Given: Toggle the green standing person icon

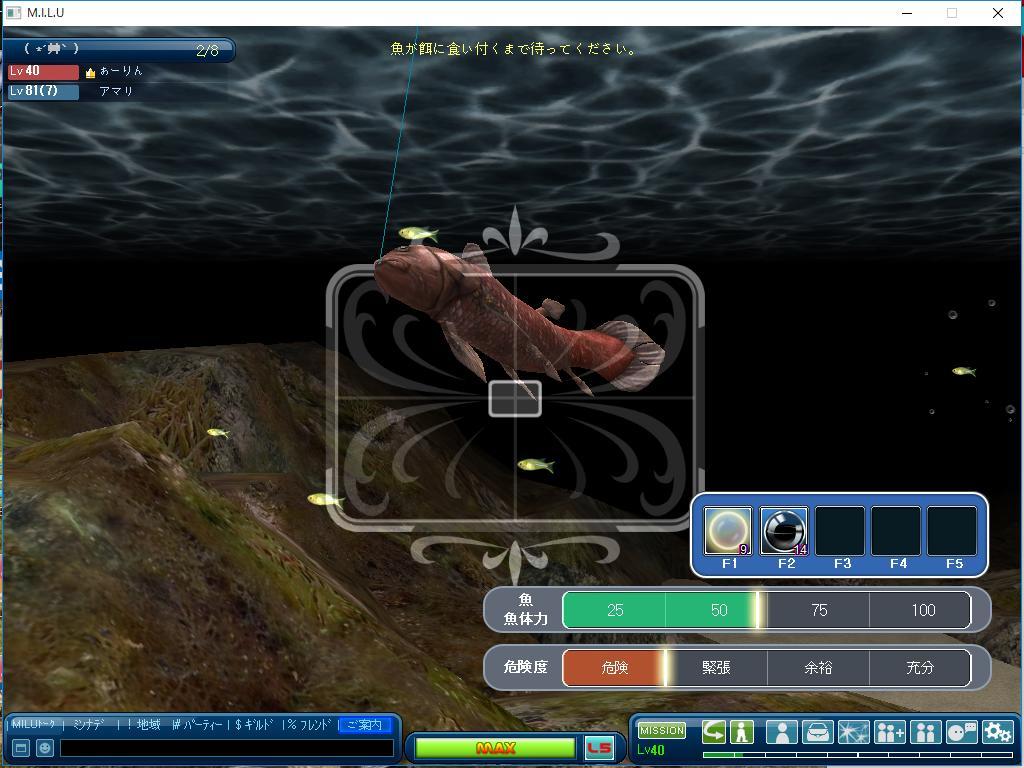Looking at the screenshot, I should (741, 732).
